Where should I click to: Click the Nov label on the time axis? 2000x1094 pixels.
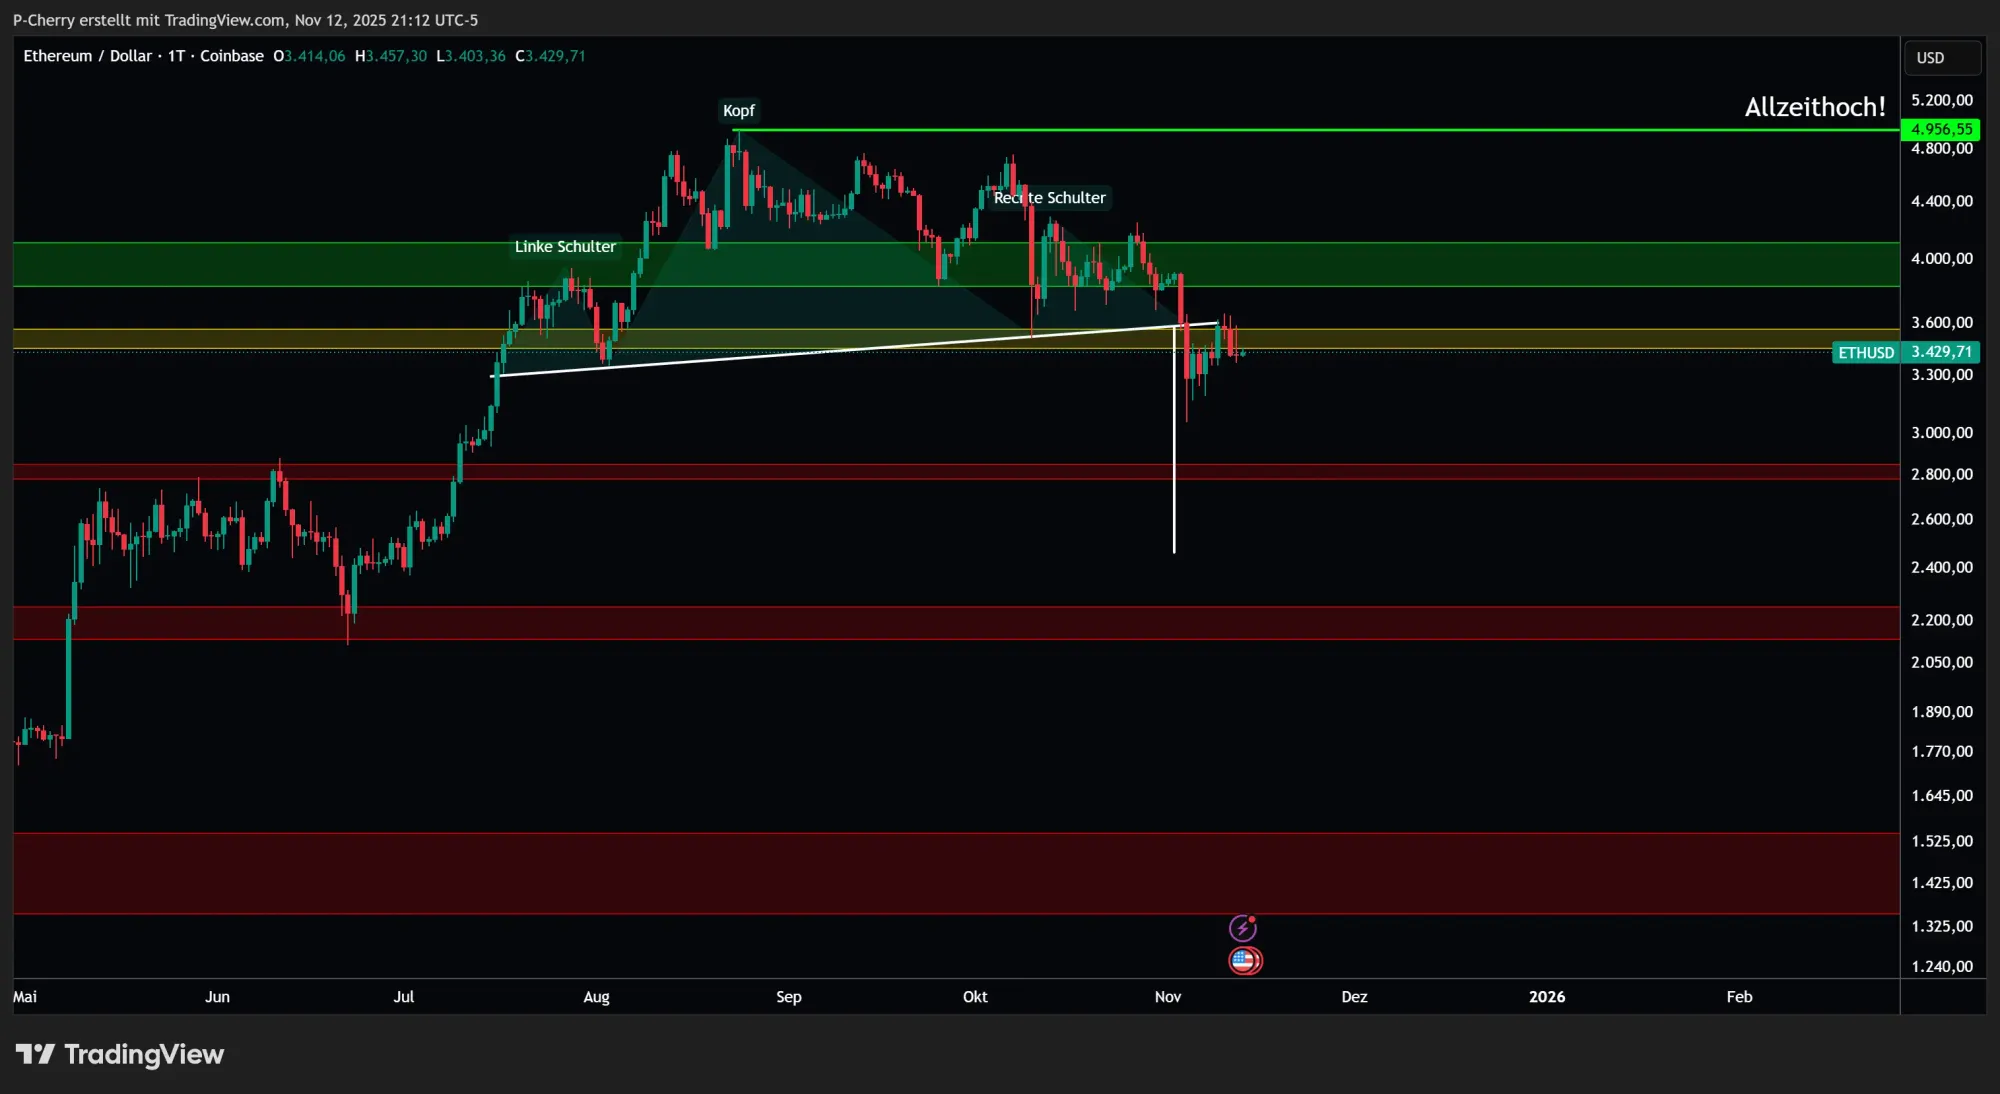pyautogui.click(x=1168, y=997)
